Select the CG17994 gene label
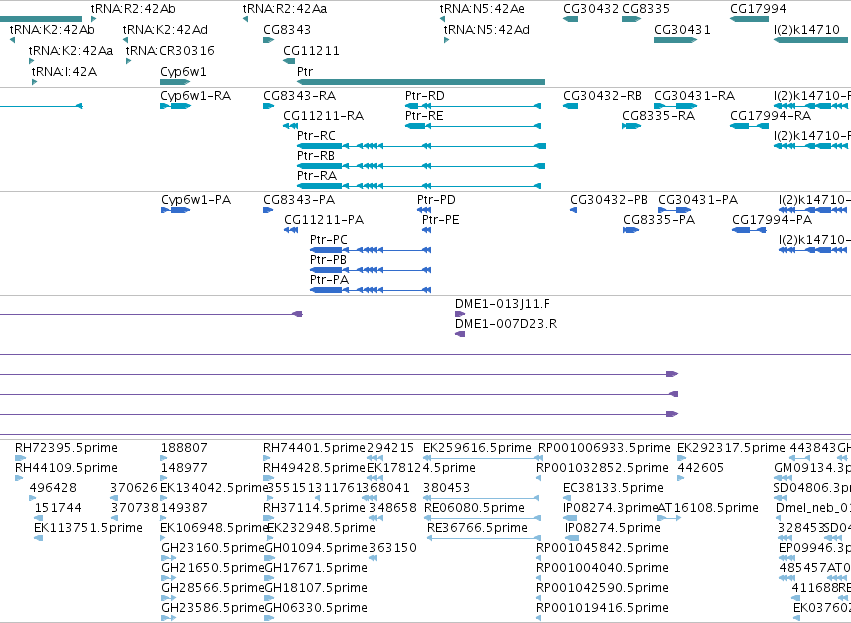Viewport: 851px width, 623px height. (x=758, y=9)
